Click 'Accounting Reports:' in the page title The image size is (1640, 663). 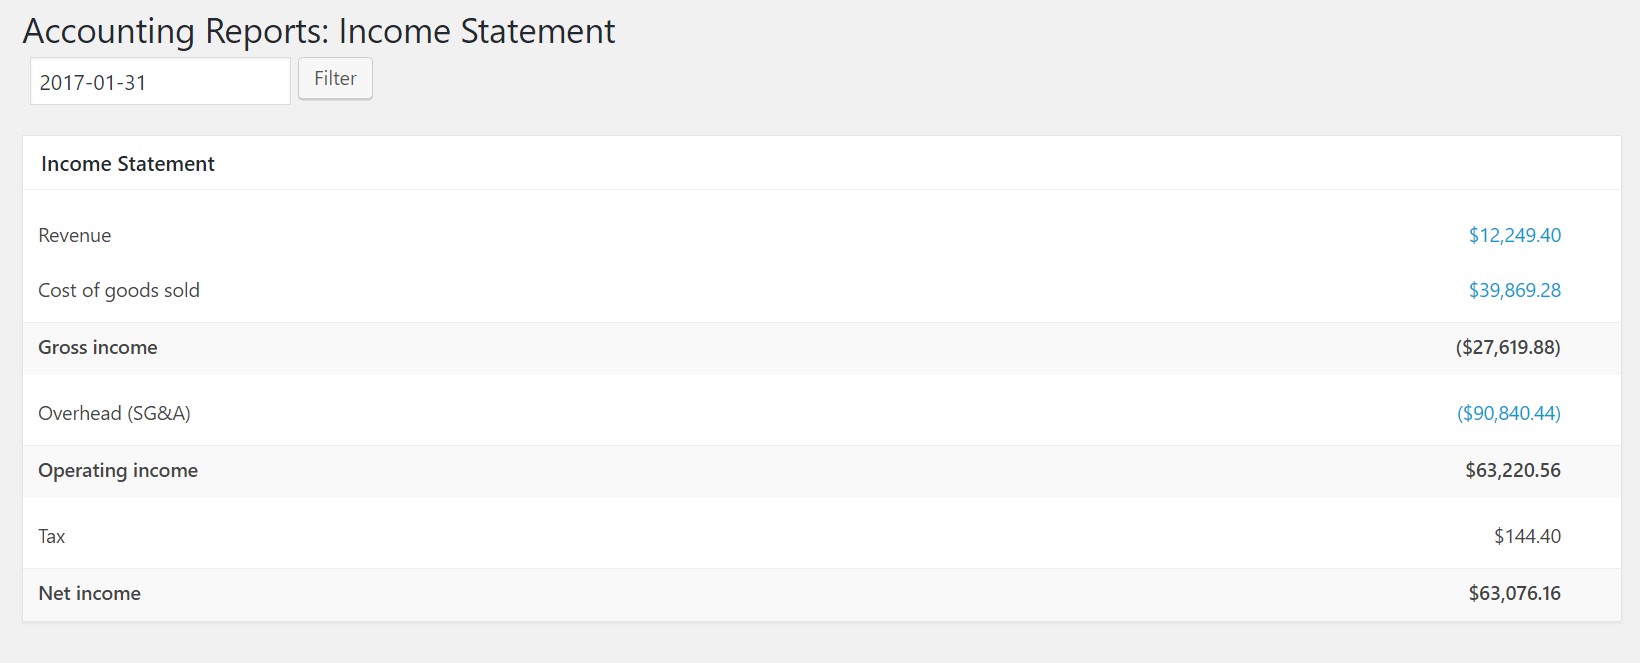pyautogui.click(x=175, y=31)
